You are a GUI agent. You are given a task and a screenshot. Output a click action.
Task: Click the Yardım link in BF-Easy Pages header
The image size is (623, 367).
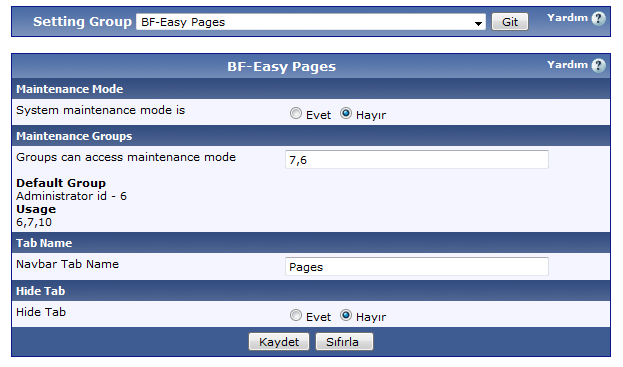coord(567,65)
